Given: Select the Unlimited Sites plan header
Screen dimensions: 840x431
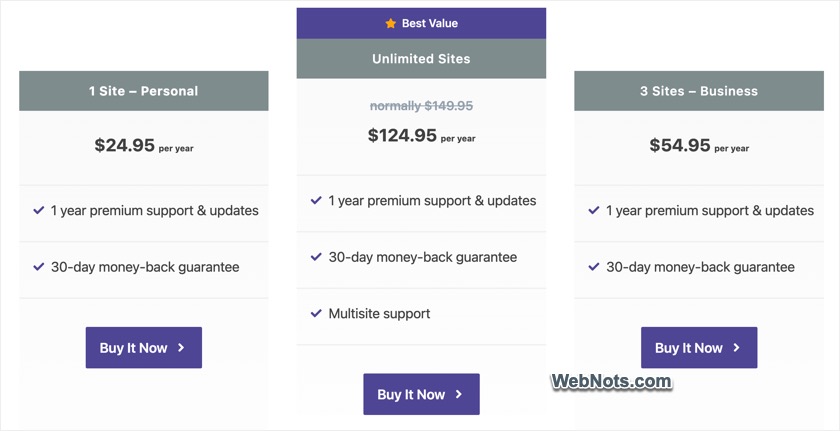Looking at the screenshot, I should 421,59.
